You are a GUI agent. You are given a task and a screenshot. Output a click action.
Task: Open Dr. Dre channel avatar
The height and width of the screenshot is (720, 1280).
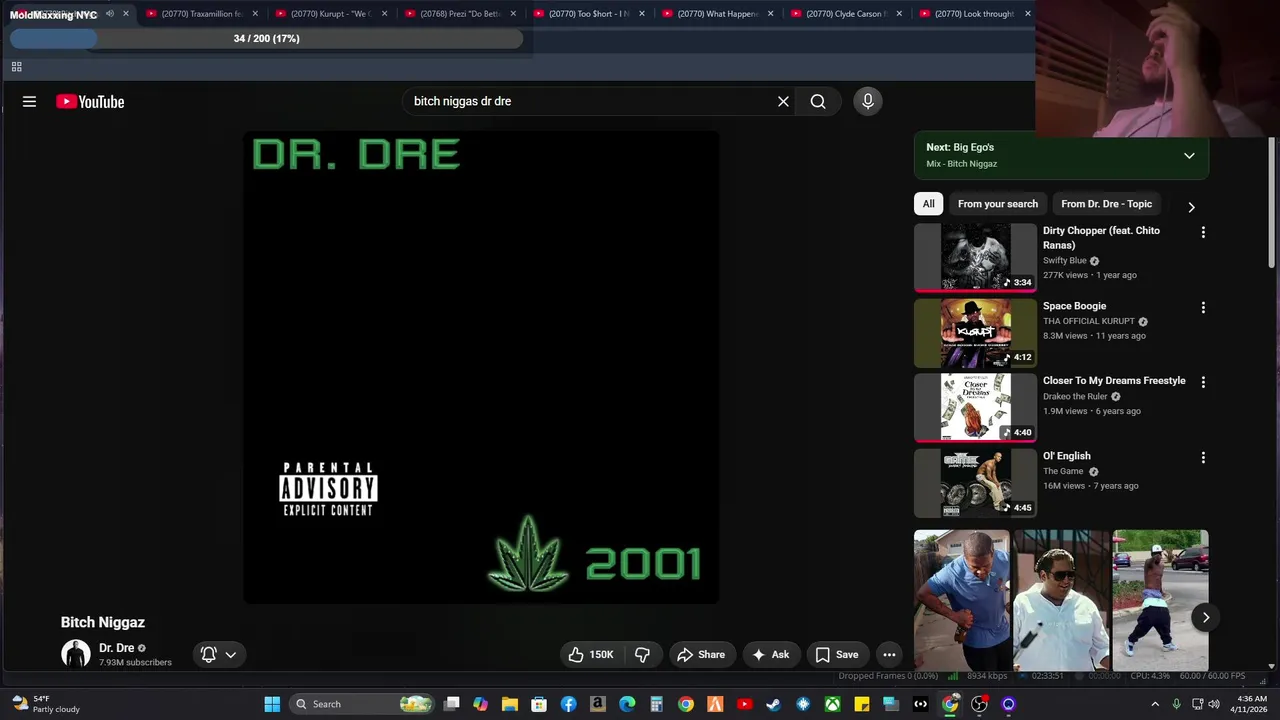click(x=76, y=654)
